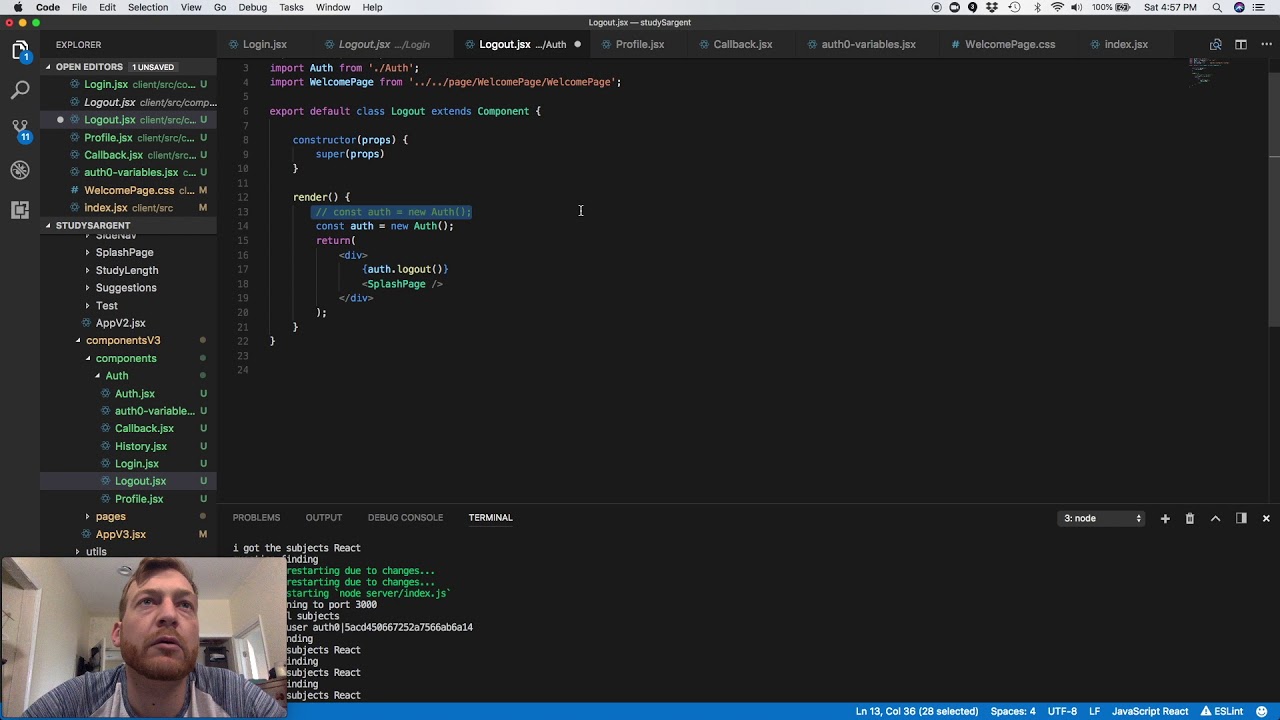The height and width of the screenshot is (720, 1280).
Task: Open the Explorer view in activity bar
Action: click(x=20, y=50)
